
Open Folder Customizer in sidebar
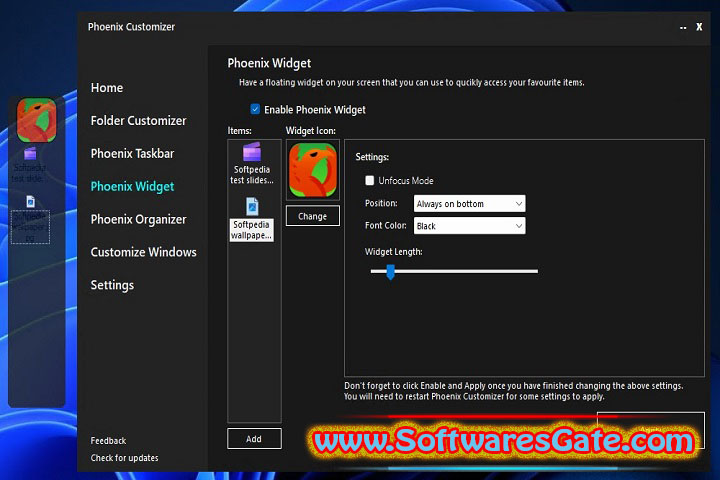point(138,121)
